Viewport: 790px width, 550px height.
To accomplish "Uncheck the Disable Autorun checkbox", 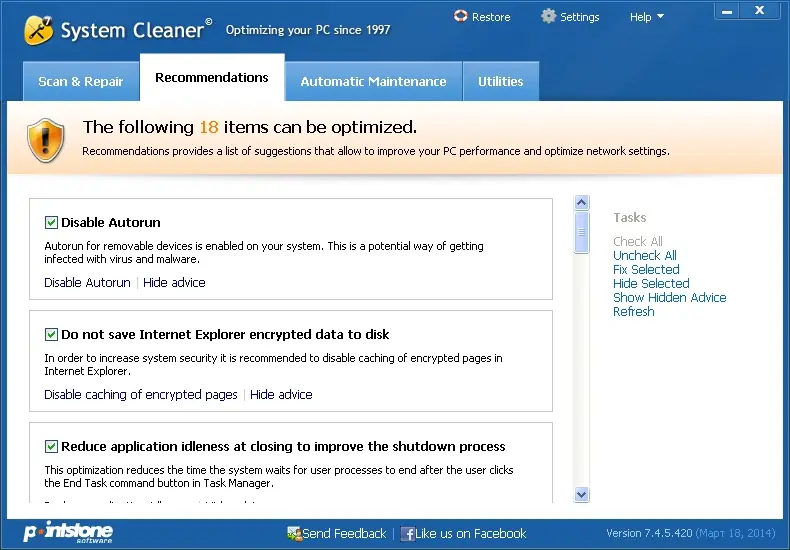I will click(x=51, y=222).
